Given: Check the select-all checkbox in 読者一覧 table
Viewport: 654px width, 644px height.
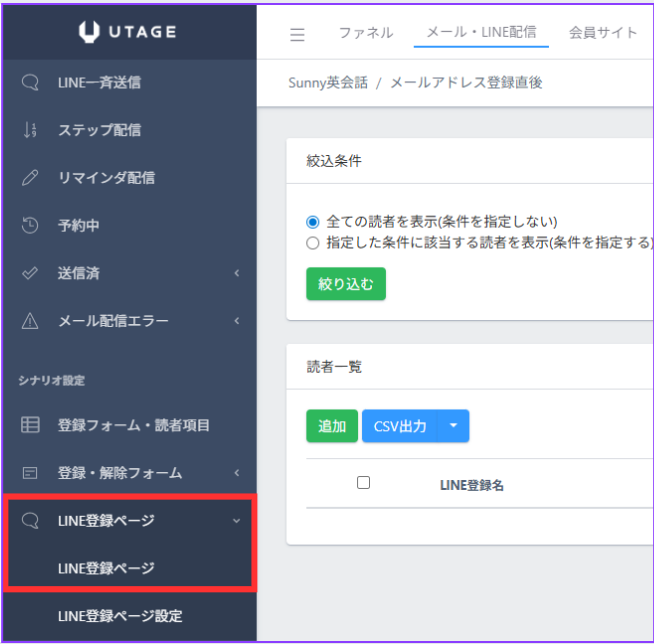Looking at the screenshot, I should pos(363,483).
